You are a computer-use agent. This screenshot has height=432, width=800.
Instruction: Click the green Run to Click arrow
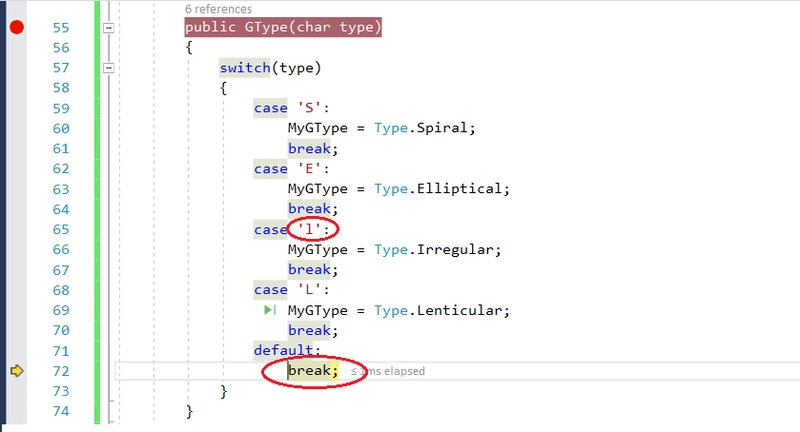coord(270,311)
